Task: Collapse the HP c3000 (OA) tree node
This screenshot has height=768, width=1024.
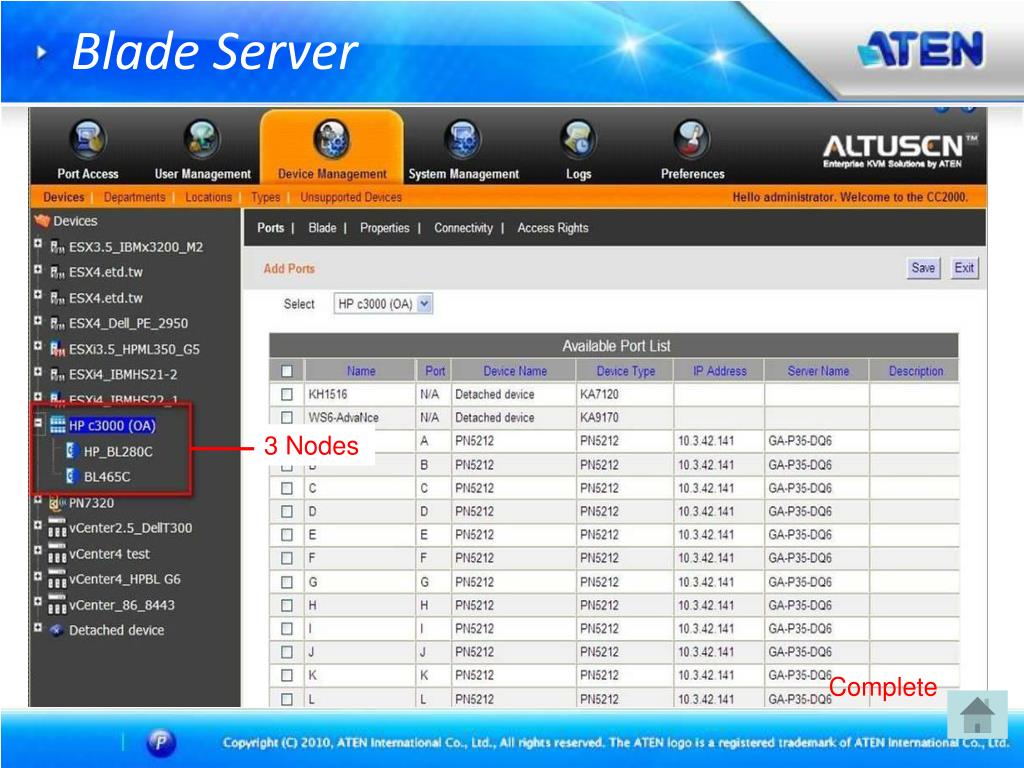Action: 38,423
